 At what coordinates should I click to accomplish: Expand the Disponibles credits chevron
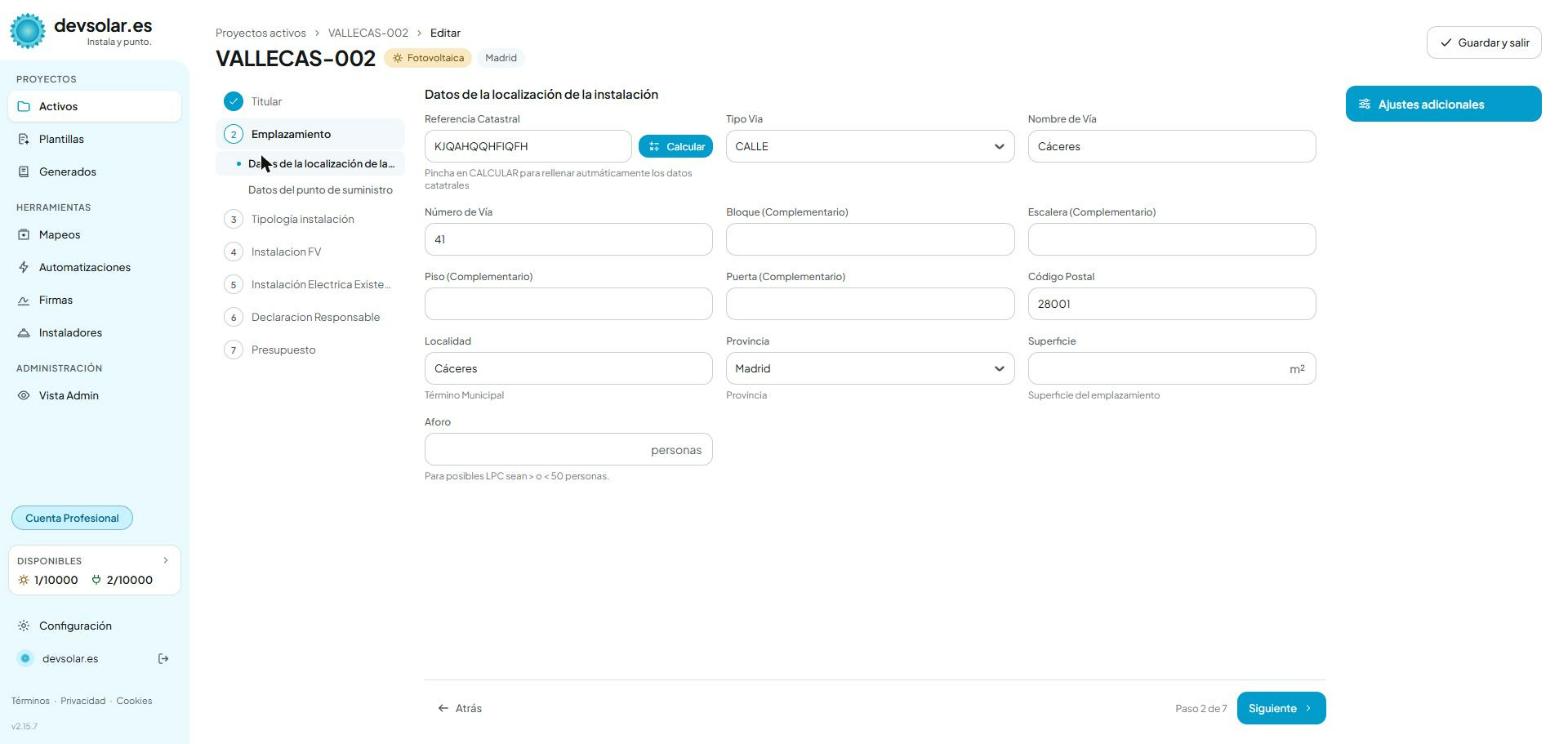coord(166,561)
